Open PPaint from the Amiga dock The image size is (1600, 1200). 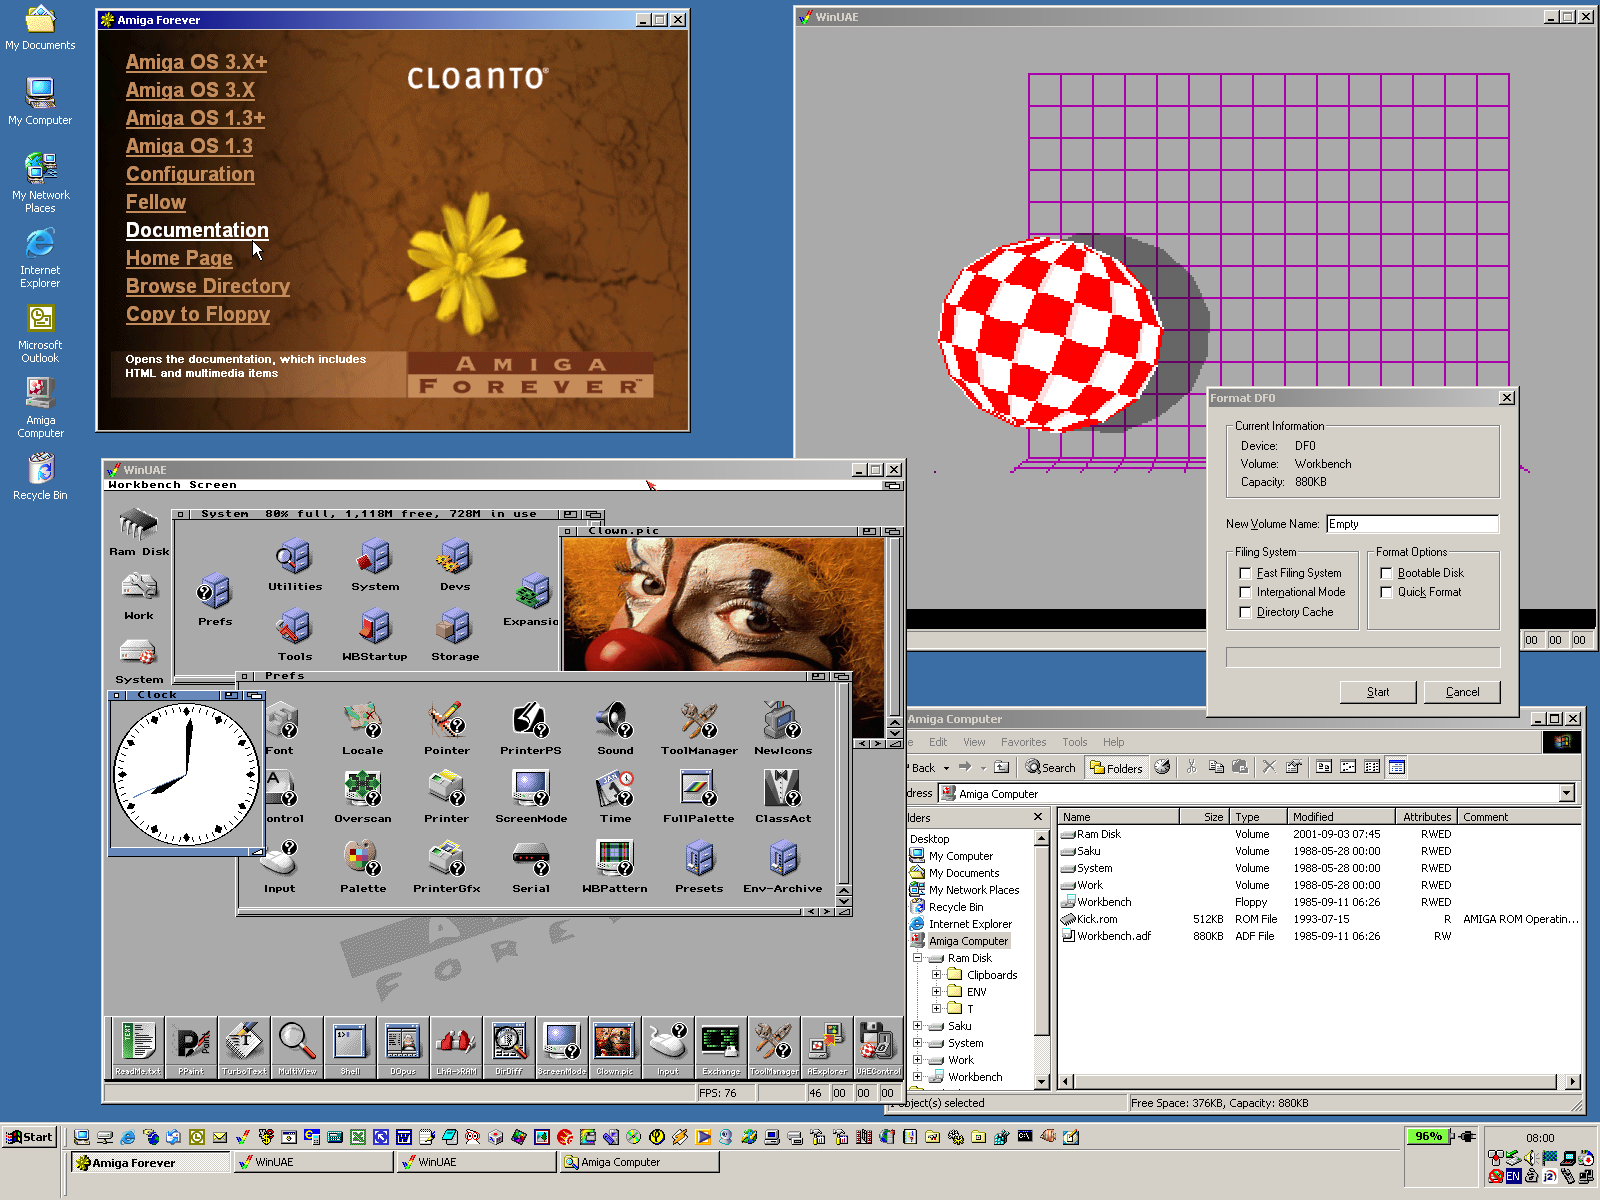click(191, 1047)
